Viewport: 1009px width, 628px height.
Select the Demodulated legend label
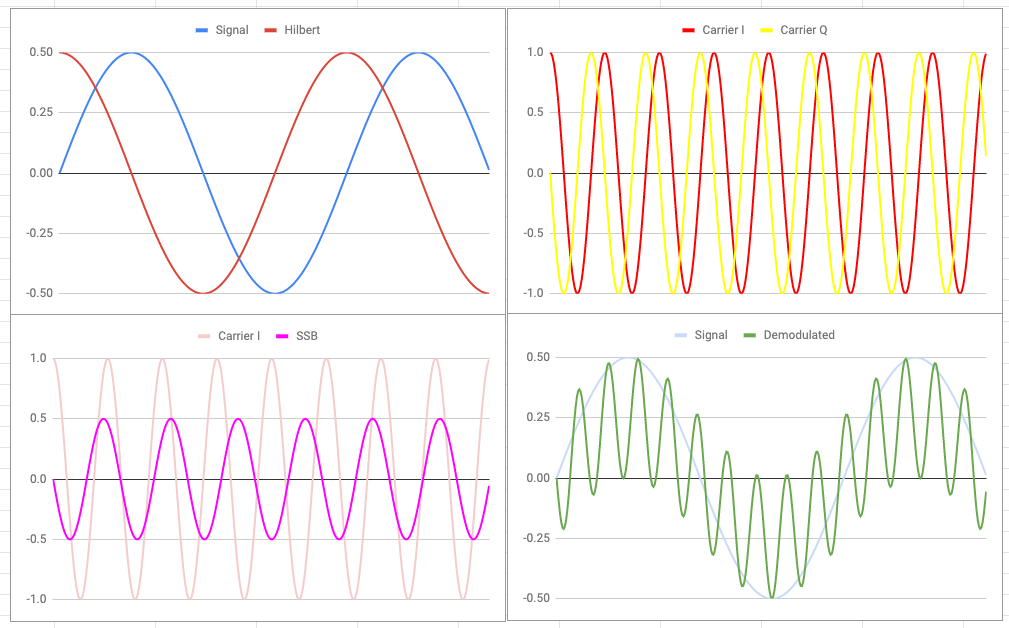pyautogui.click(x=799, y=335)
